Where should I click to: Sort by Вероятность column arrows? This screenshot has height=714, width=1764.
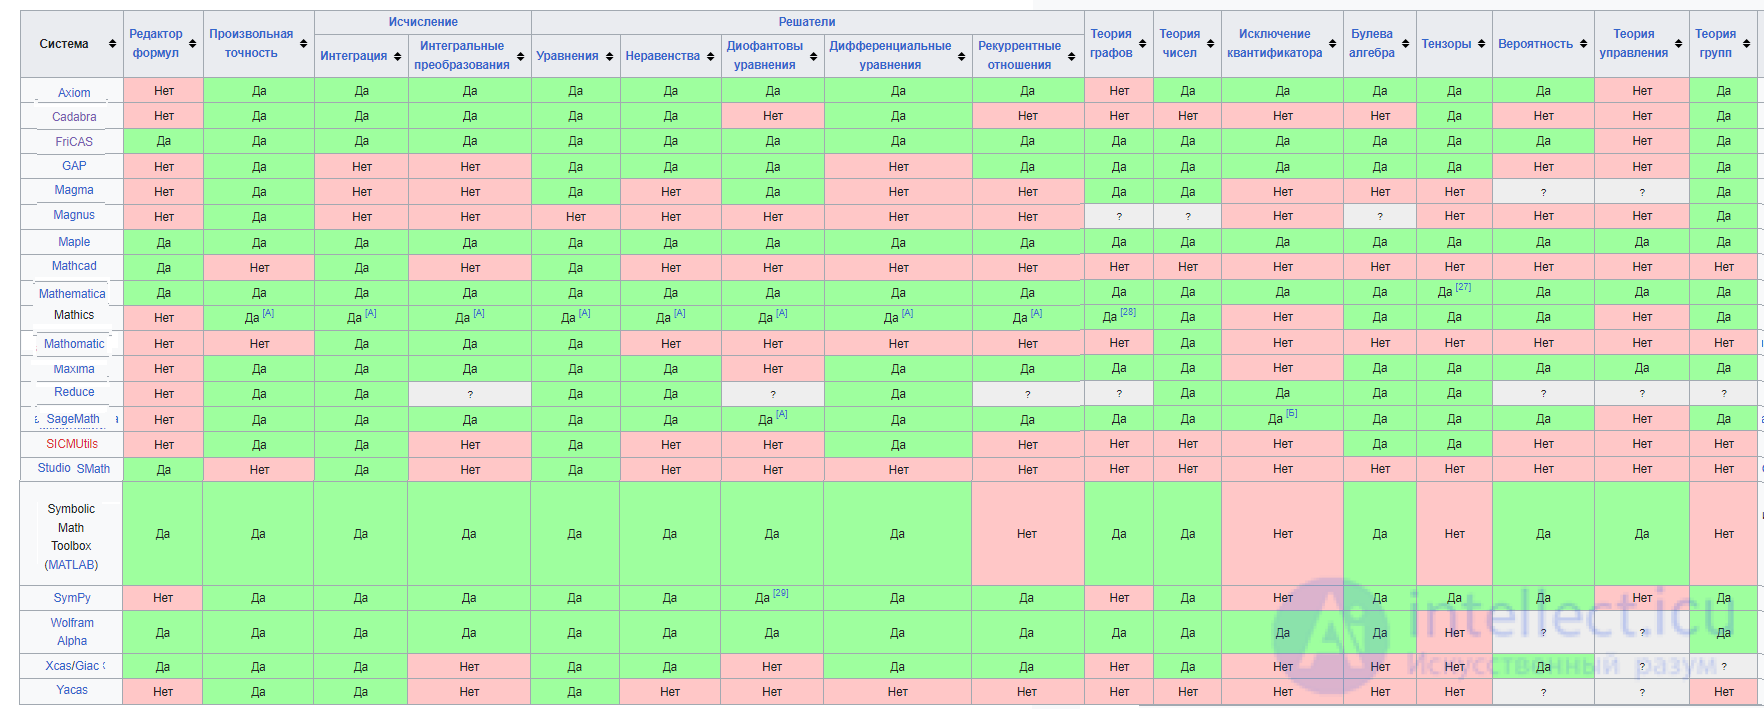click(x=1584, y=44)
